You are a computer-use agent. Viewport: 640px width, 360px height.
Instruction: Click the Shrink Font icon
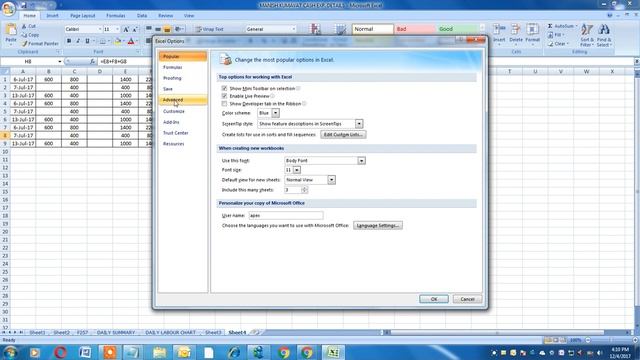(x=134, y=29)
